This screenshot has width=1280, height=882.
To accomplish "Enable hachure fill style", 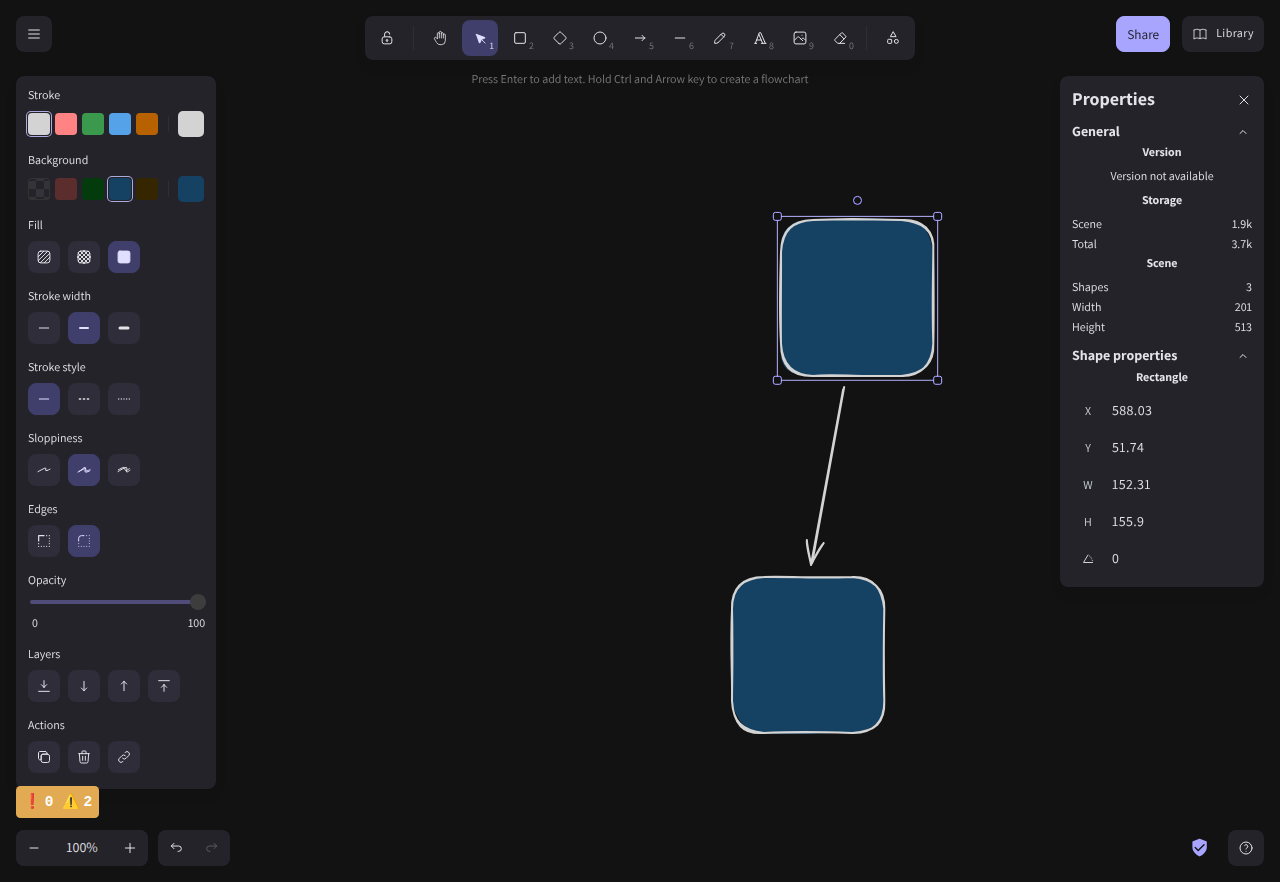I will click(44, 257).
